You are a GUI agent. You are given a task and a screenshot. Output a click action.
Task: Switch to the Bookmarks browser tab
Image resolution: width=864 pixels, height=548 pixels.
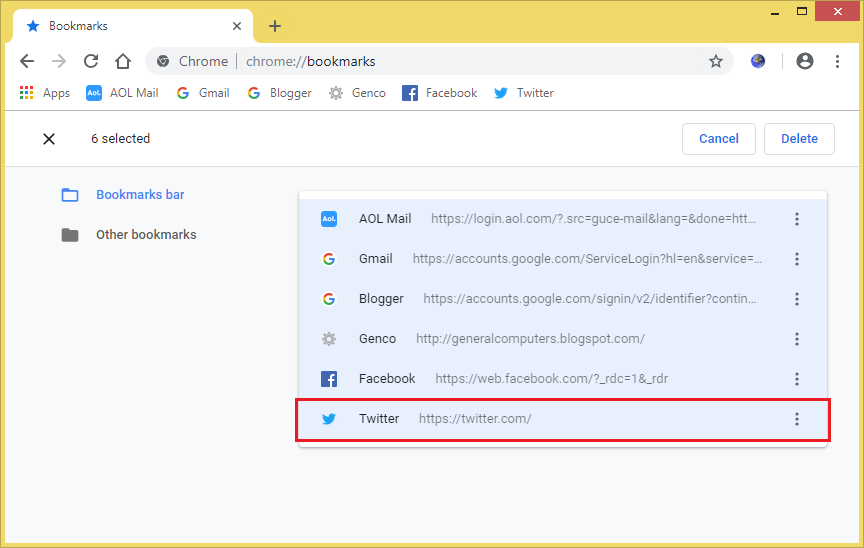pyautogui.click(x=132, y=26)
